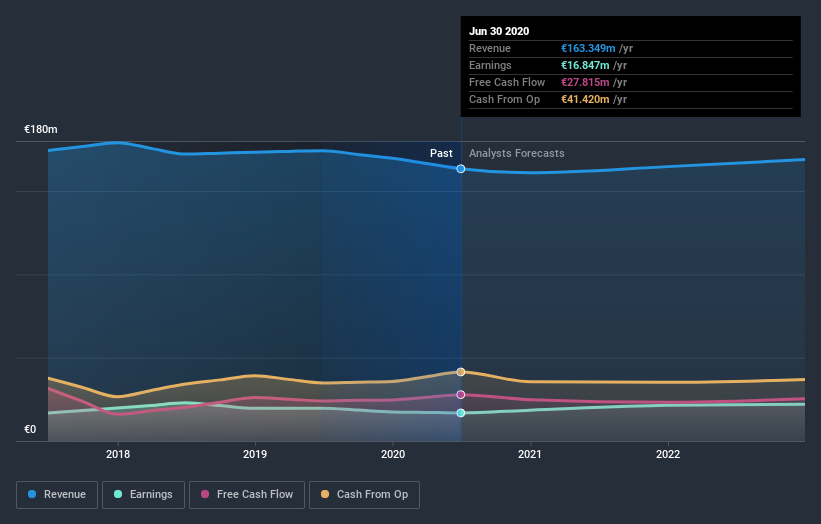This screenshot has height=524, width=821.
Task: Select the Revenue data point marker
Action: [461, 169]
